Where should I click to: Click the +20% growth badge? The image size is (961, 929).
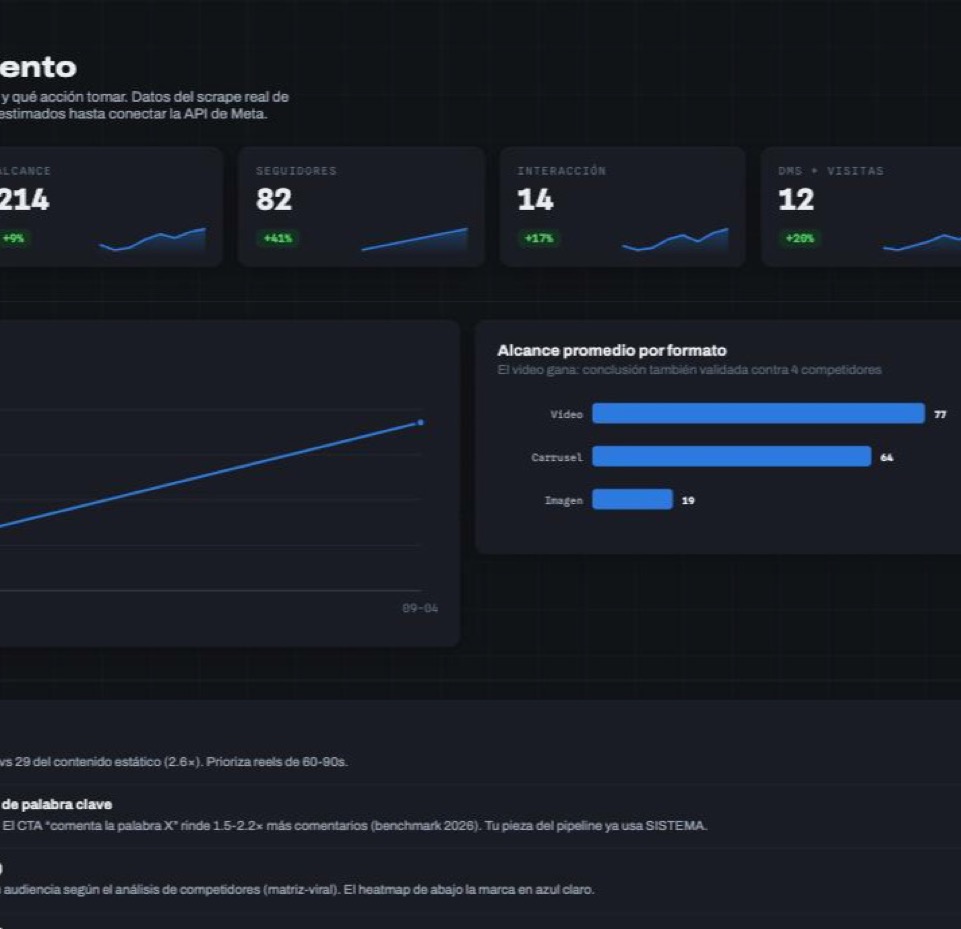pyautogui.click(x=800, y=238)
